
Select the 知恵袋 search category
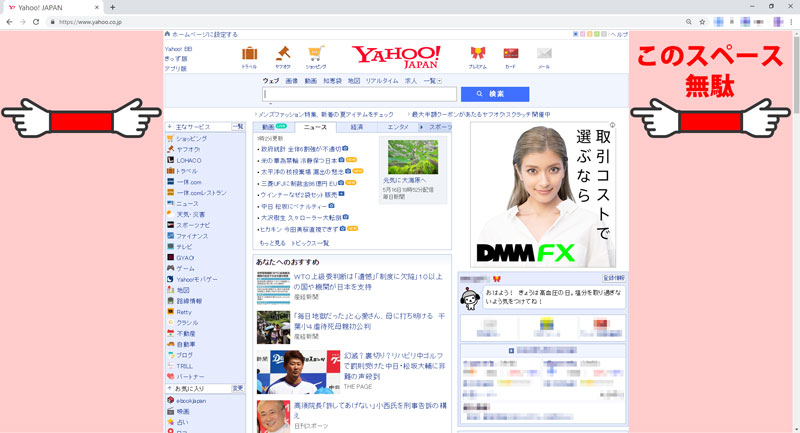pyautogui.click(x=332, y=81)
